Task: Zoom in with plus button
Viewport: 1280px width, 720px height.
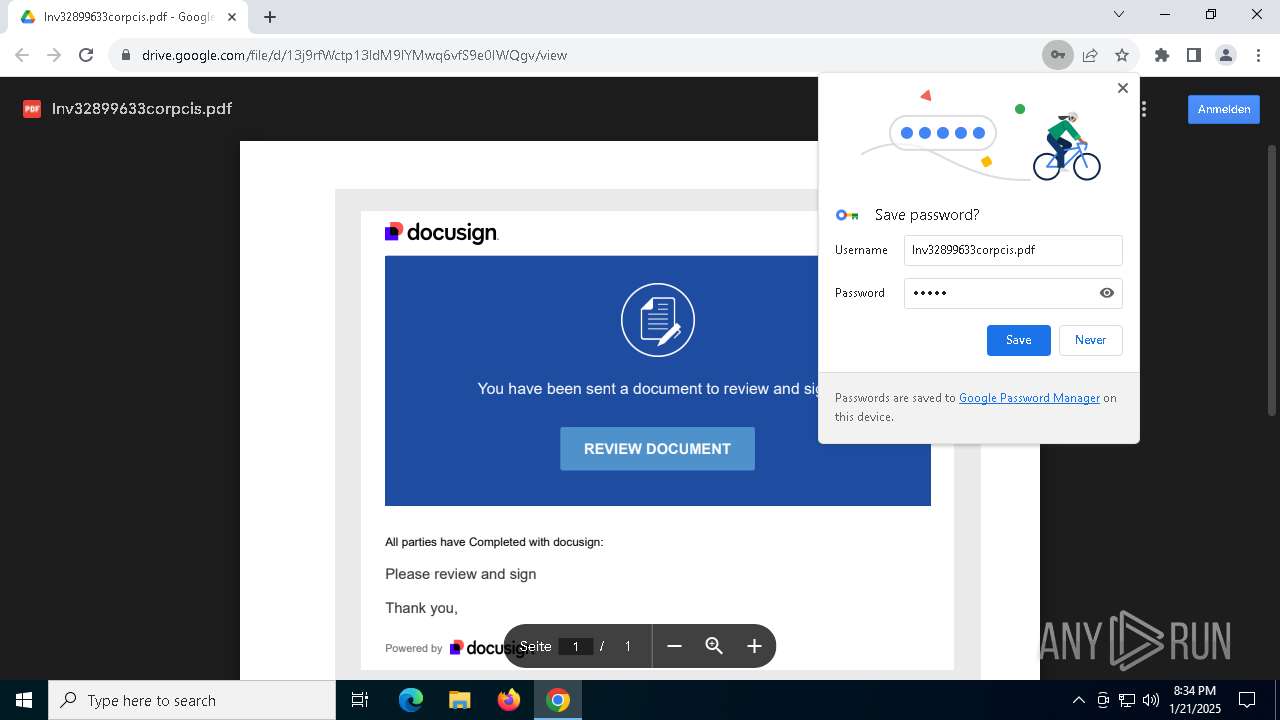Action: [x=754, y=646]
